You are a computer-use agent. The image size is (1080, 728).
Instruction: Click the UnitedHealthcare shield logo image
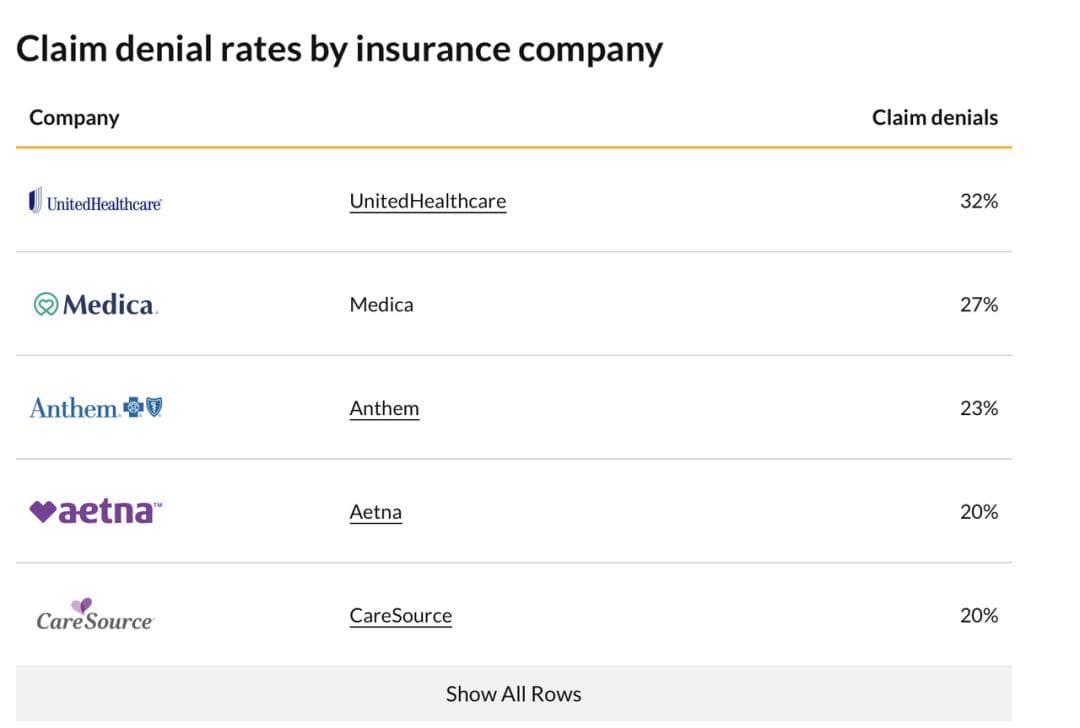(x=37, y=201)
